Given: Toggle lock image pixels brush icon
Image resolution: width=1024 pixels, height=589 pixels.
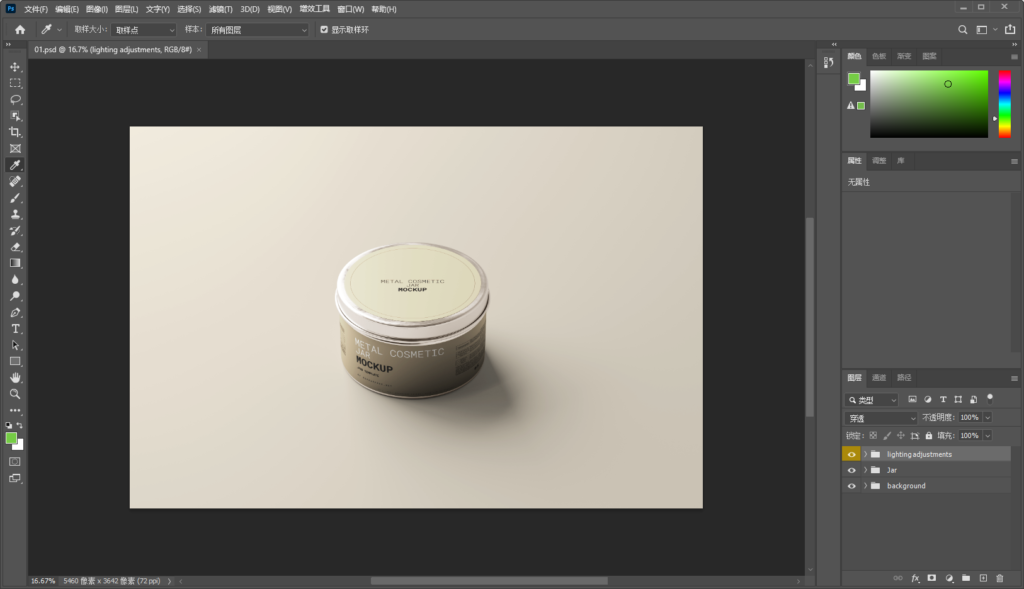Looking at the screenshot, I should 887,436.
